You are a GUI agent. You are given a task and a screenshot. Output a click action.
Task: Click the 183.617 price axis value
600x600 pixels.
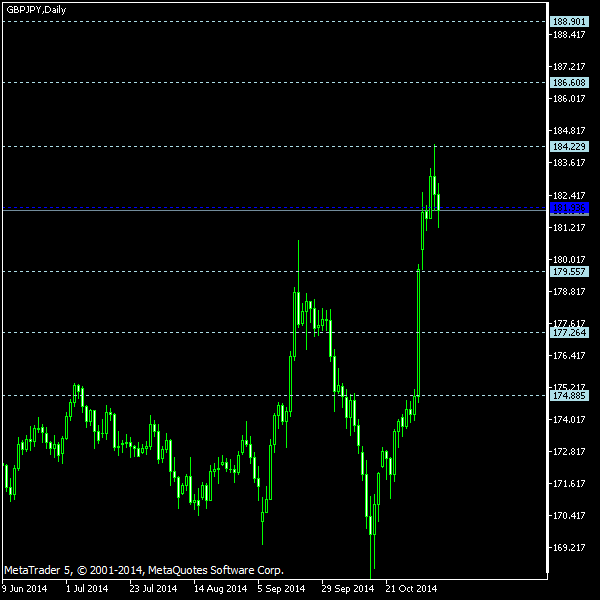[x=569, y=163]
